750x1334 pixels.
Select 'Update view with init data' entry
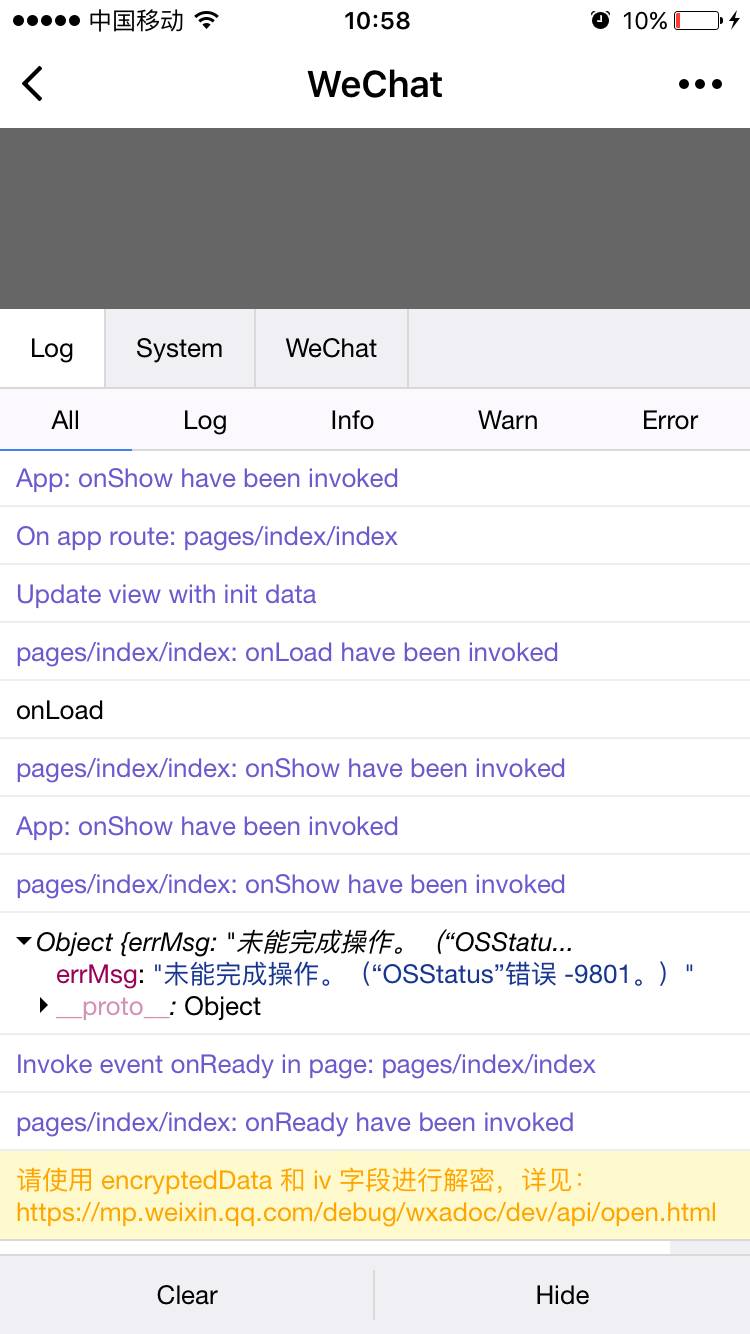(375, 594)
